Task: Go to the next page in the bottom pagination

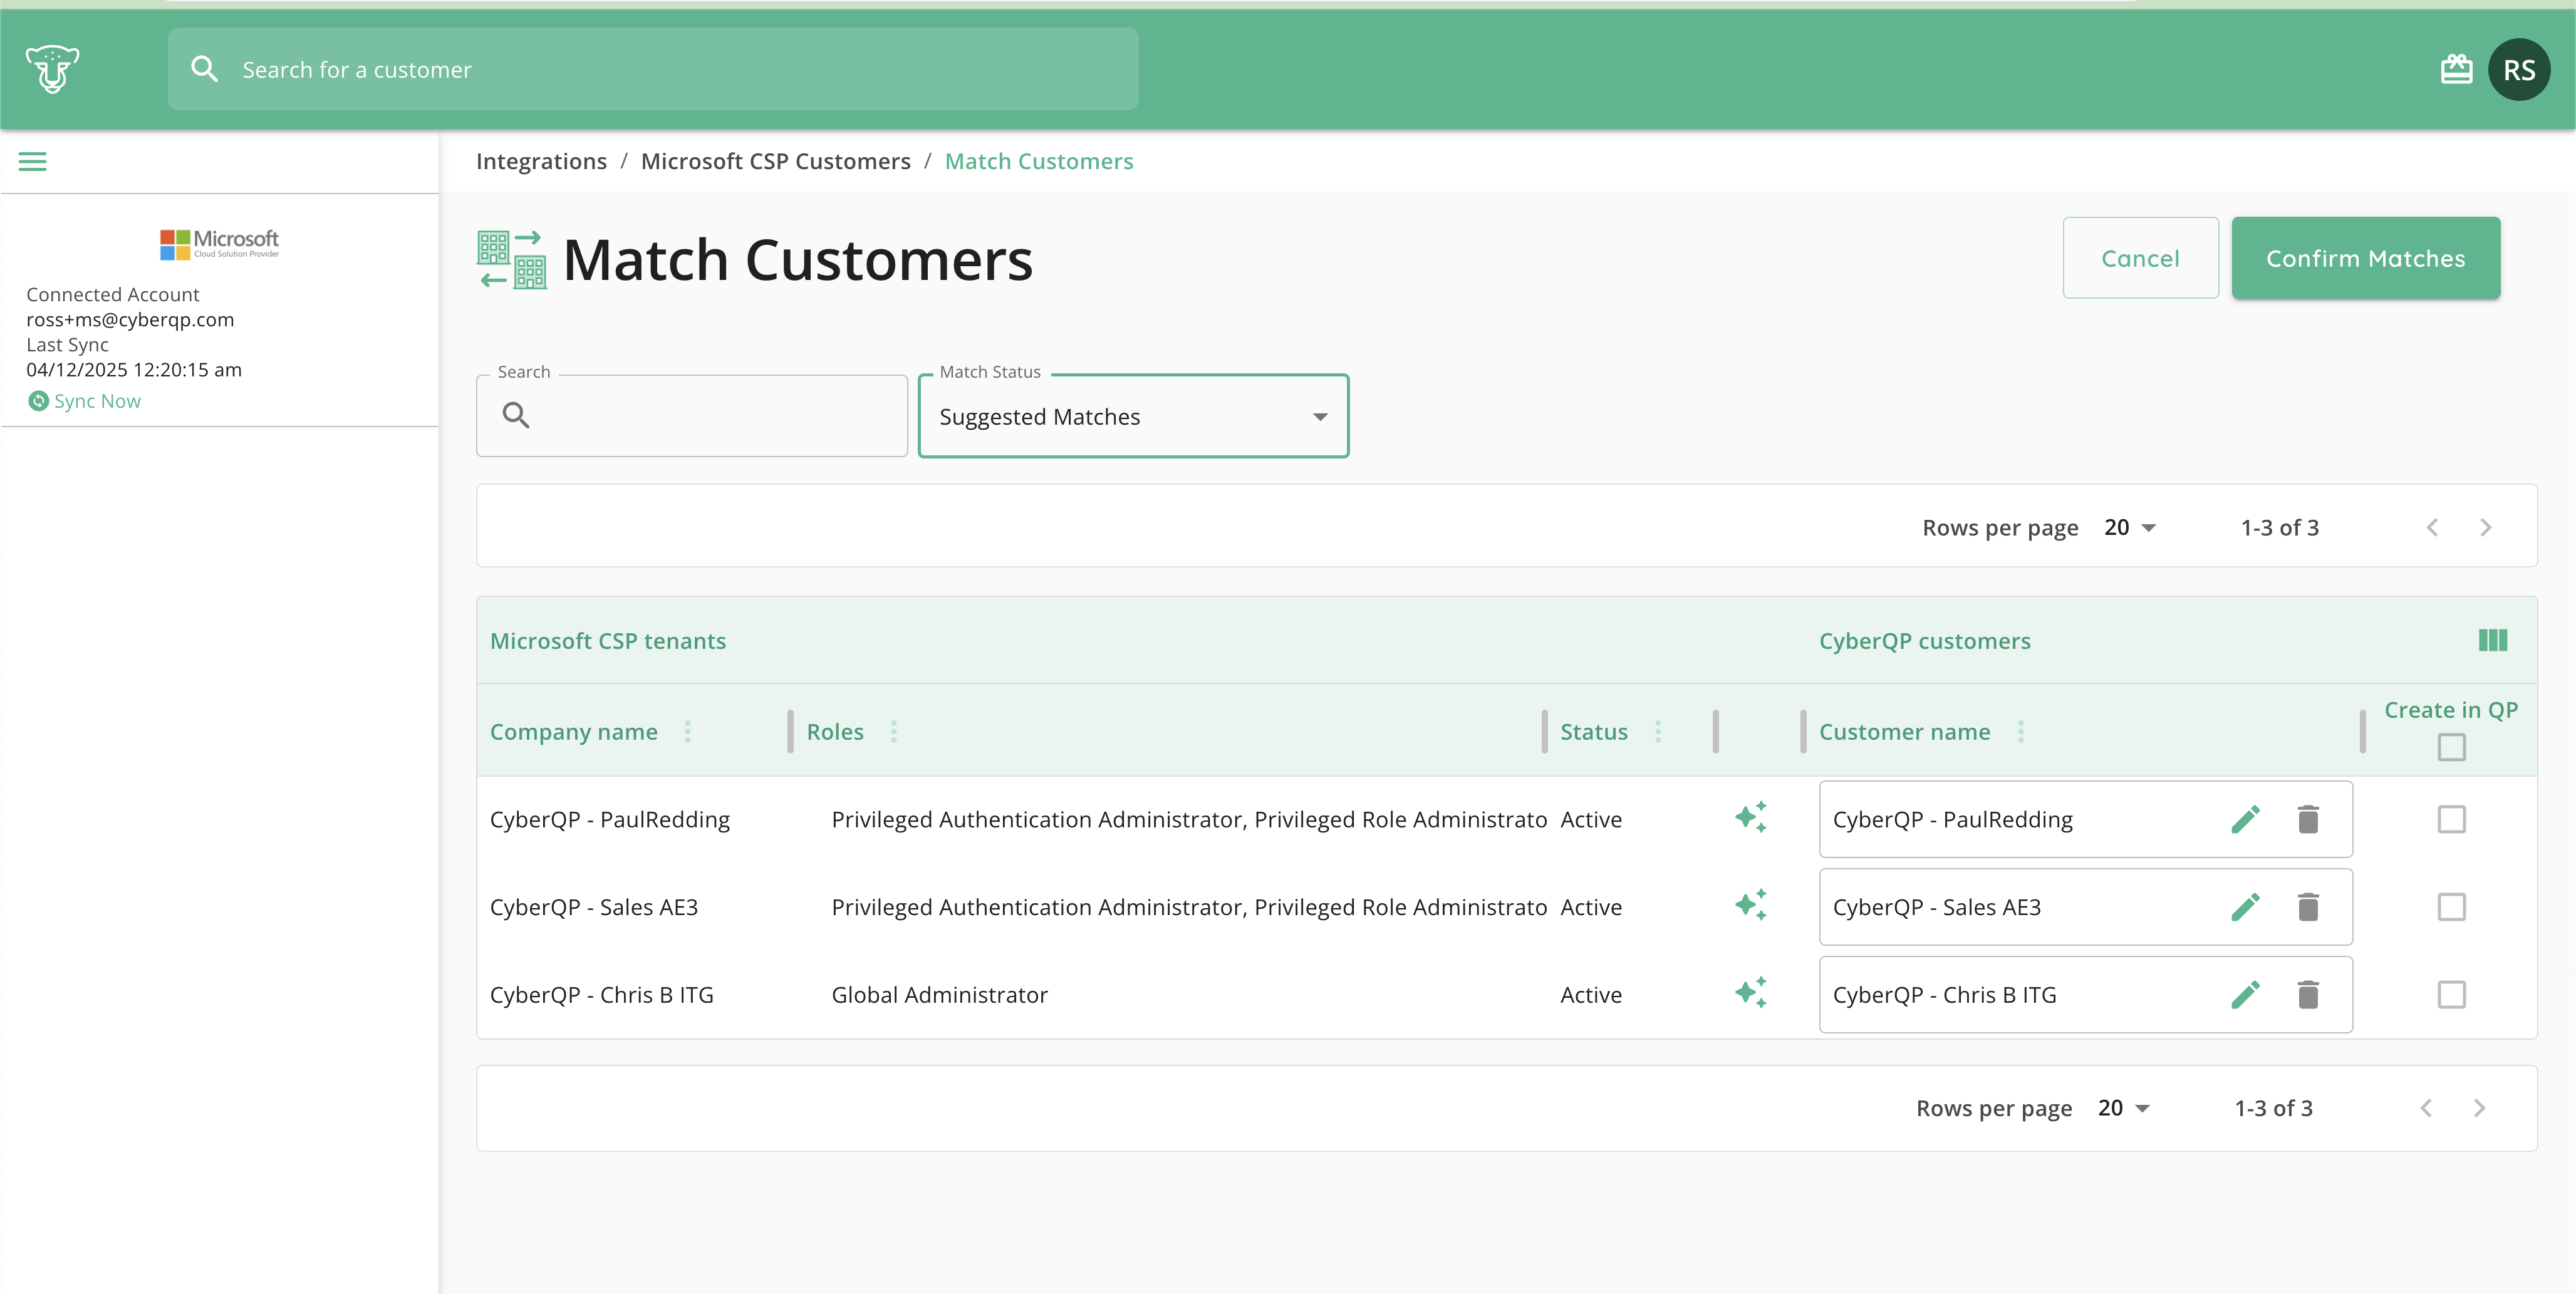Action: (2479, 1108)
